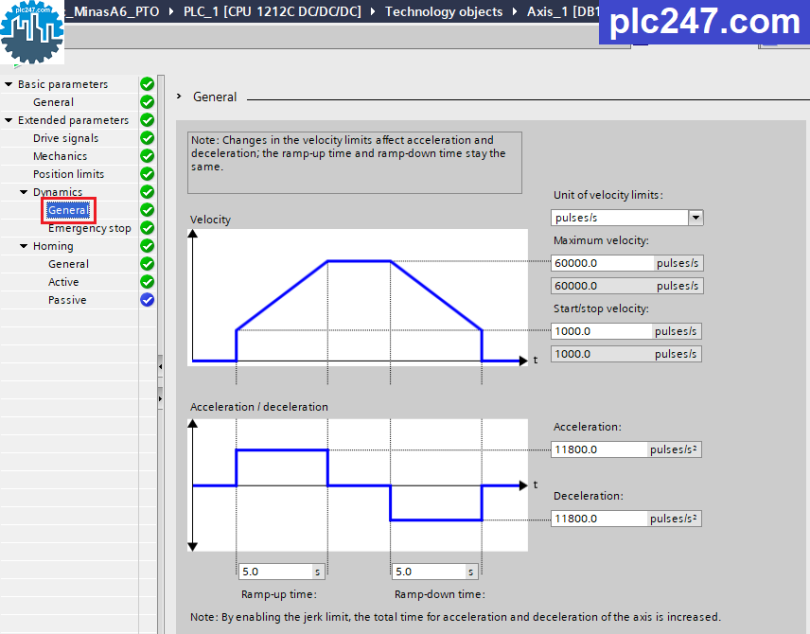Open the Unit of velocity limits dropdown
The image size is (810, 634).
694,217
